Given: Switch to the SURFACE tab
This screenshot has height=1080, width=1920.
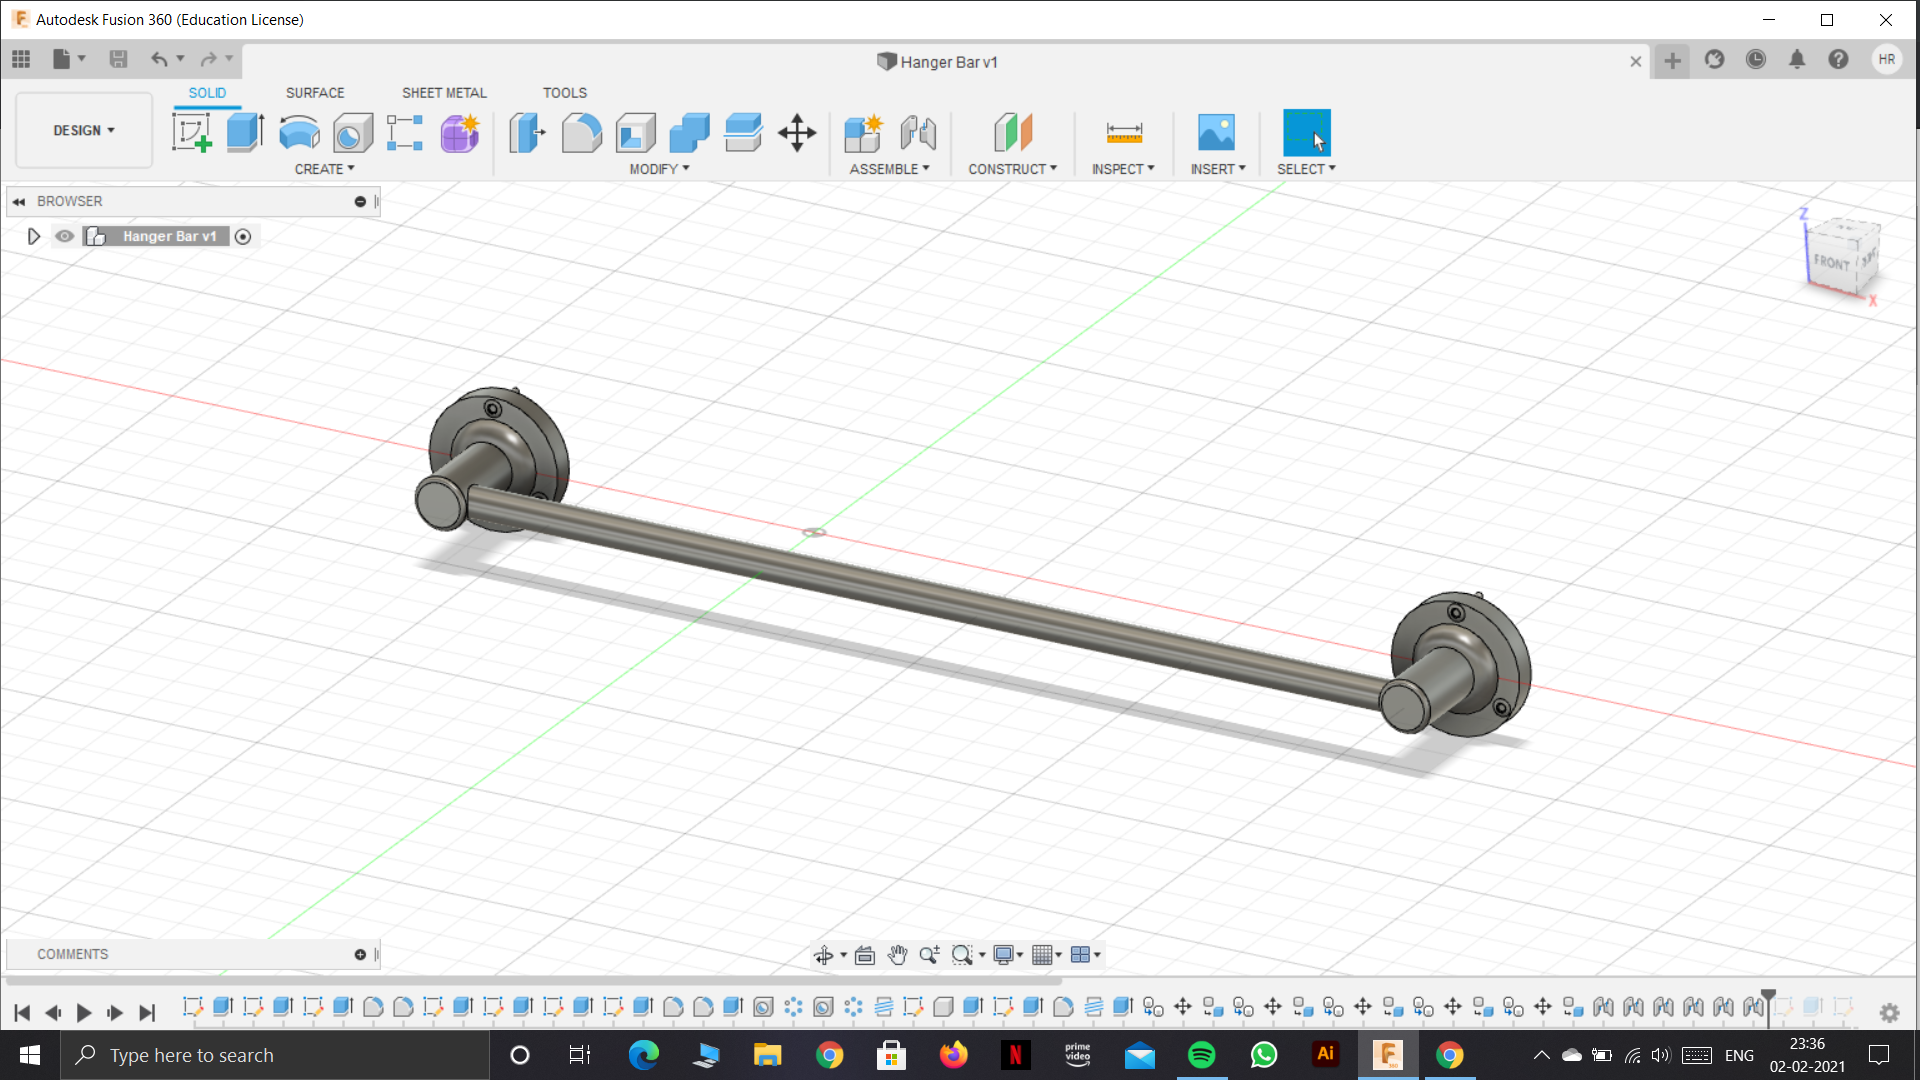Looking at the screenshot, I should [315, 93].
